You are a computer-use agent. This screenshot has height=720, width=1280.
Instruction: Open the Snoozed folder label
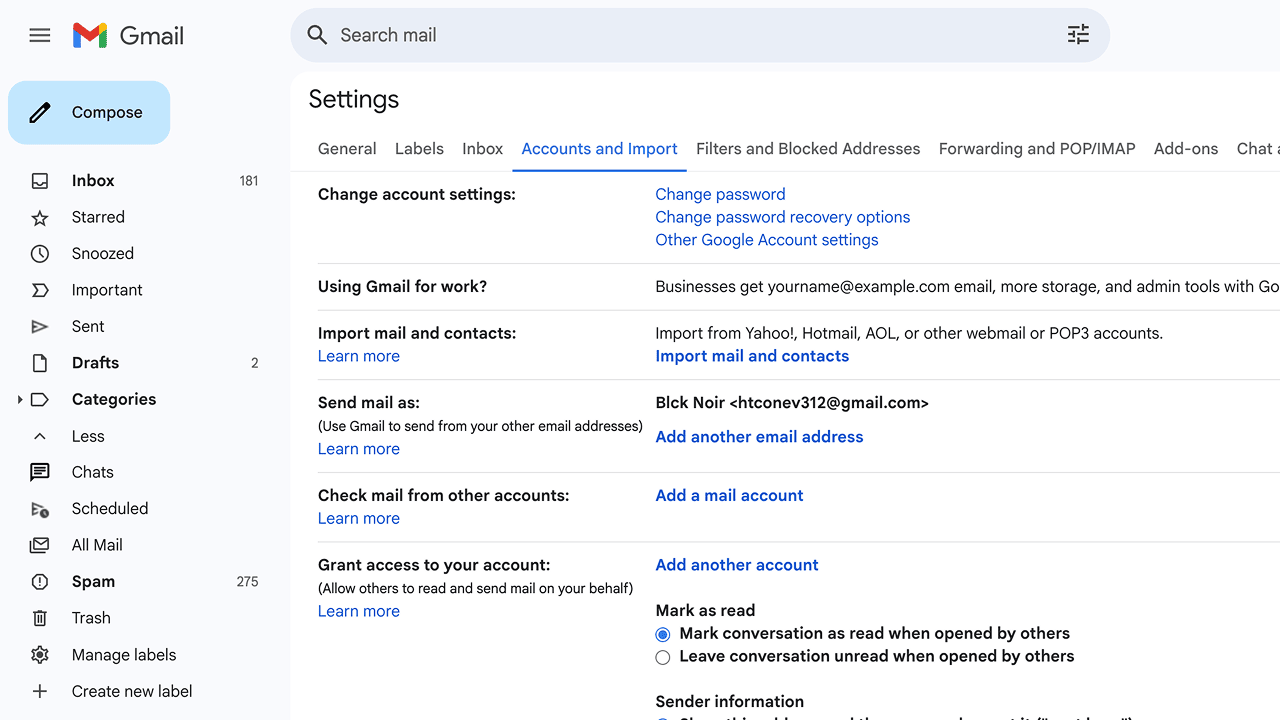(103, 254)
